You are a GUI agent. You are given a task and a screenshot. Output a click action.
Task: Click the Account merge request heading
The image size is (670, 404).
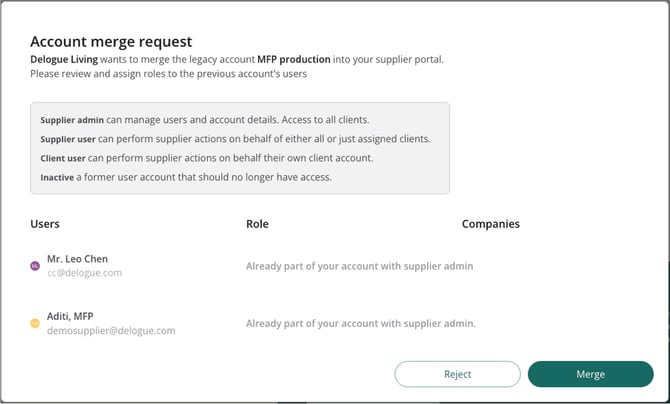pyautogui.click(x=111, y=41)
